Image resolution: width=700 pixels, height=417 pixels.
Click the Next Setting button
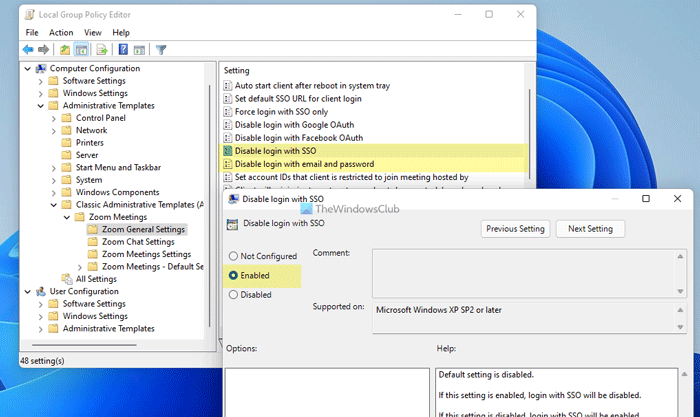tap(592, 229)
